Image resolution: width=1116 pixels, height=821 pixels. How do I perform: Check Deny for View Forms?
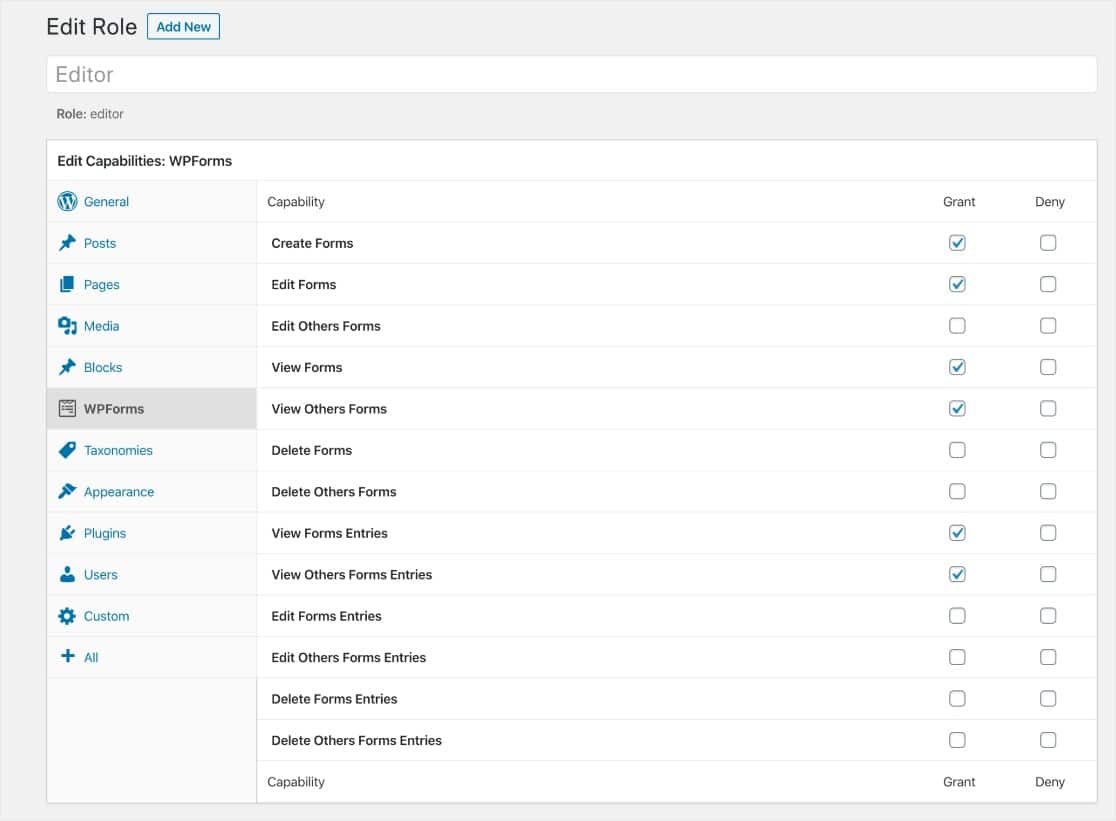pyautogui.click(x=1048, y=367)
